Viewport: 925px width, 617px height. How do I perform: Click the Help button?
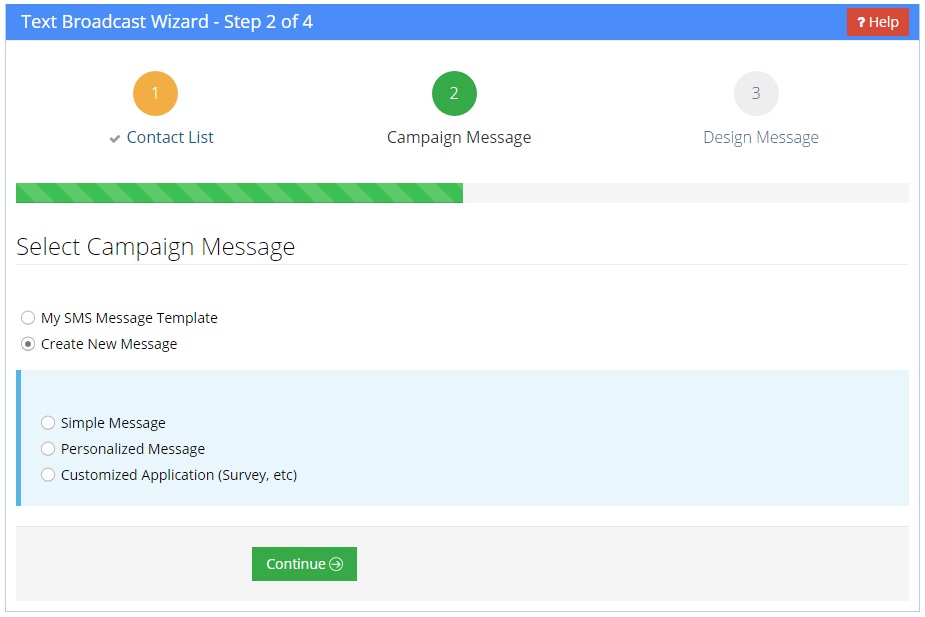point(876,21)
